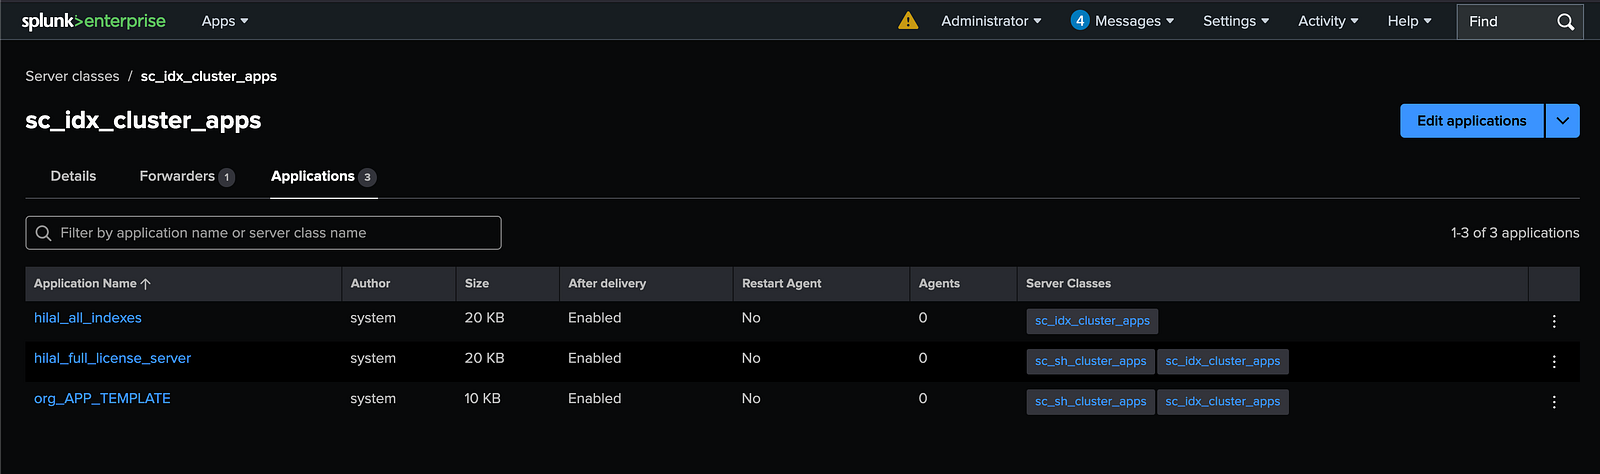Open the kebab menu for hilal_full_license_server row

coord(1554,361)
